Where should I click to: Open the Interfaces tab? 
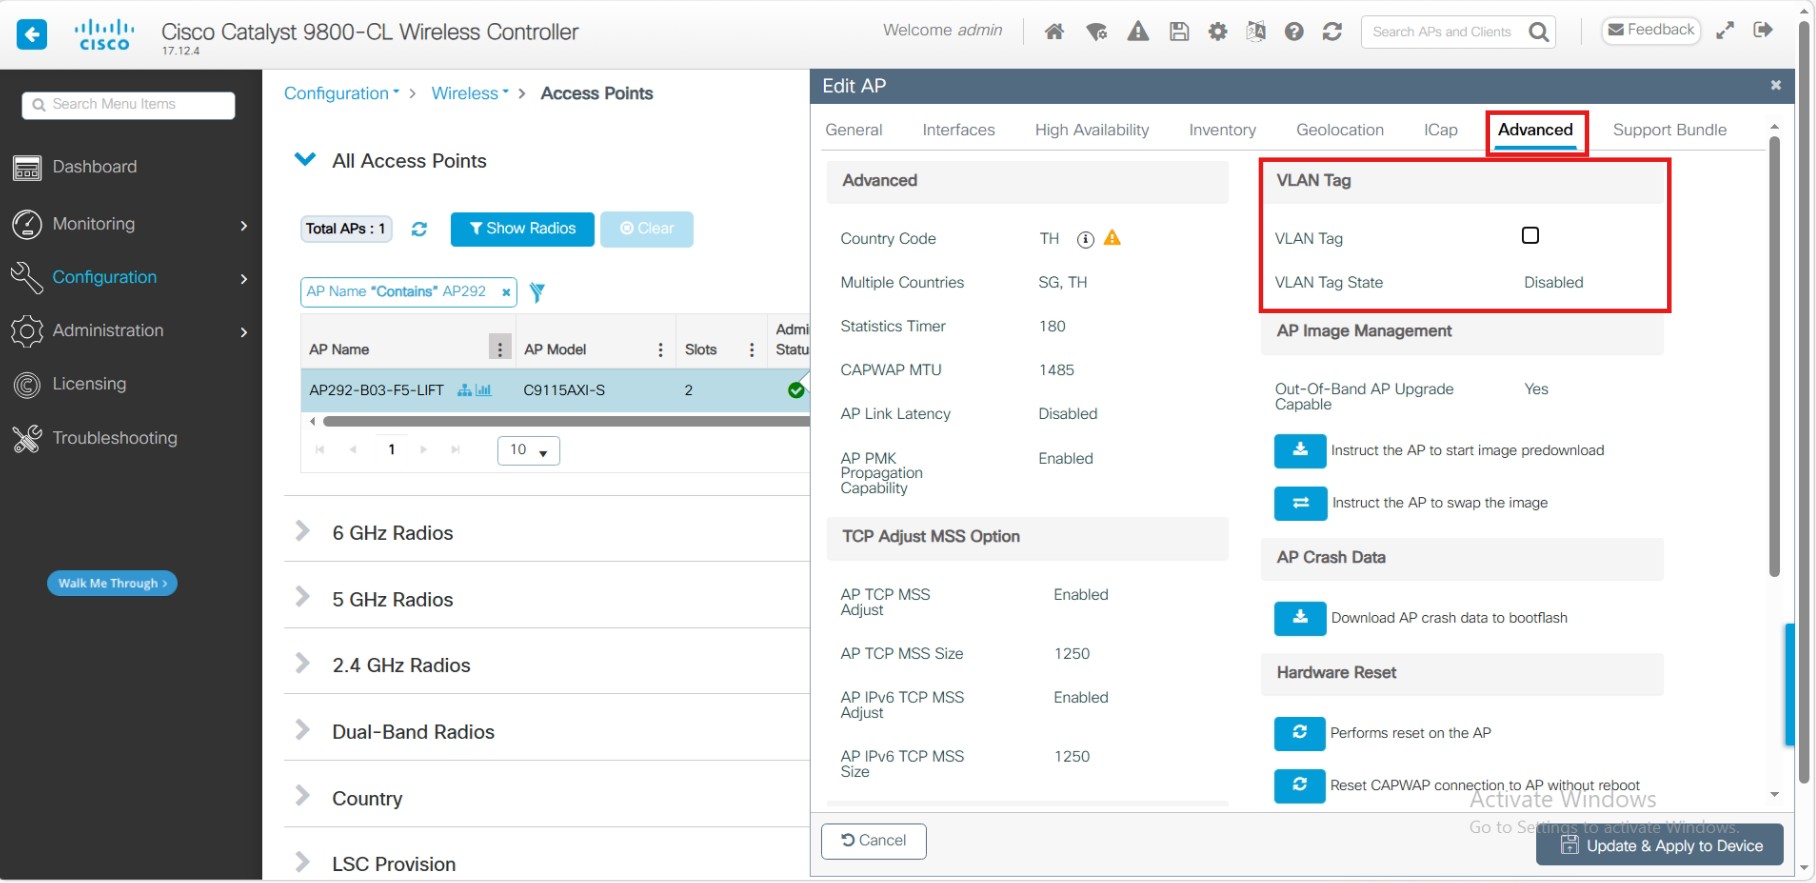coord(958,130)
